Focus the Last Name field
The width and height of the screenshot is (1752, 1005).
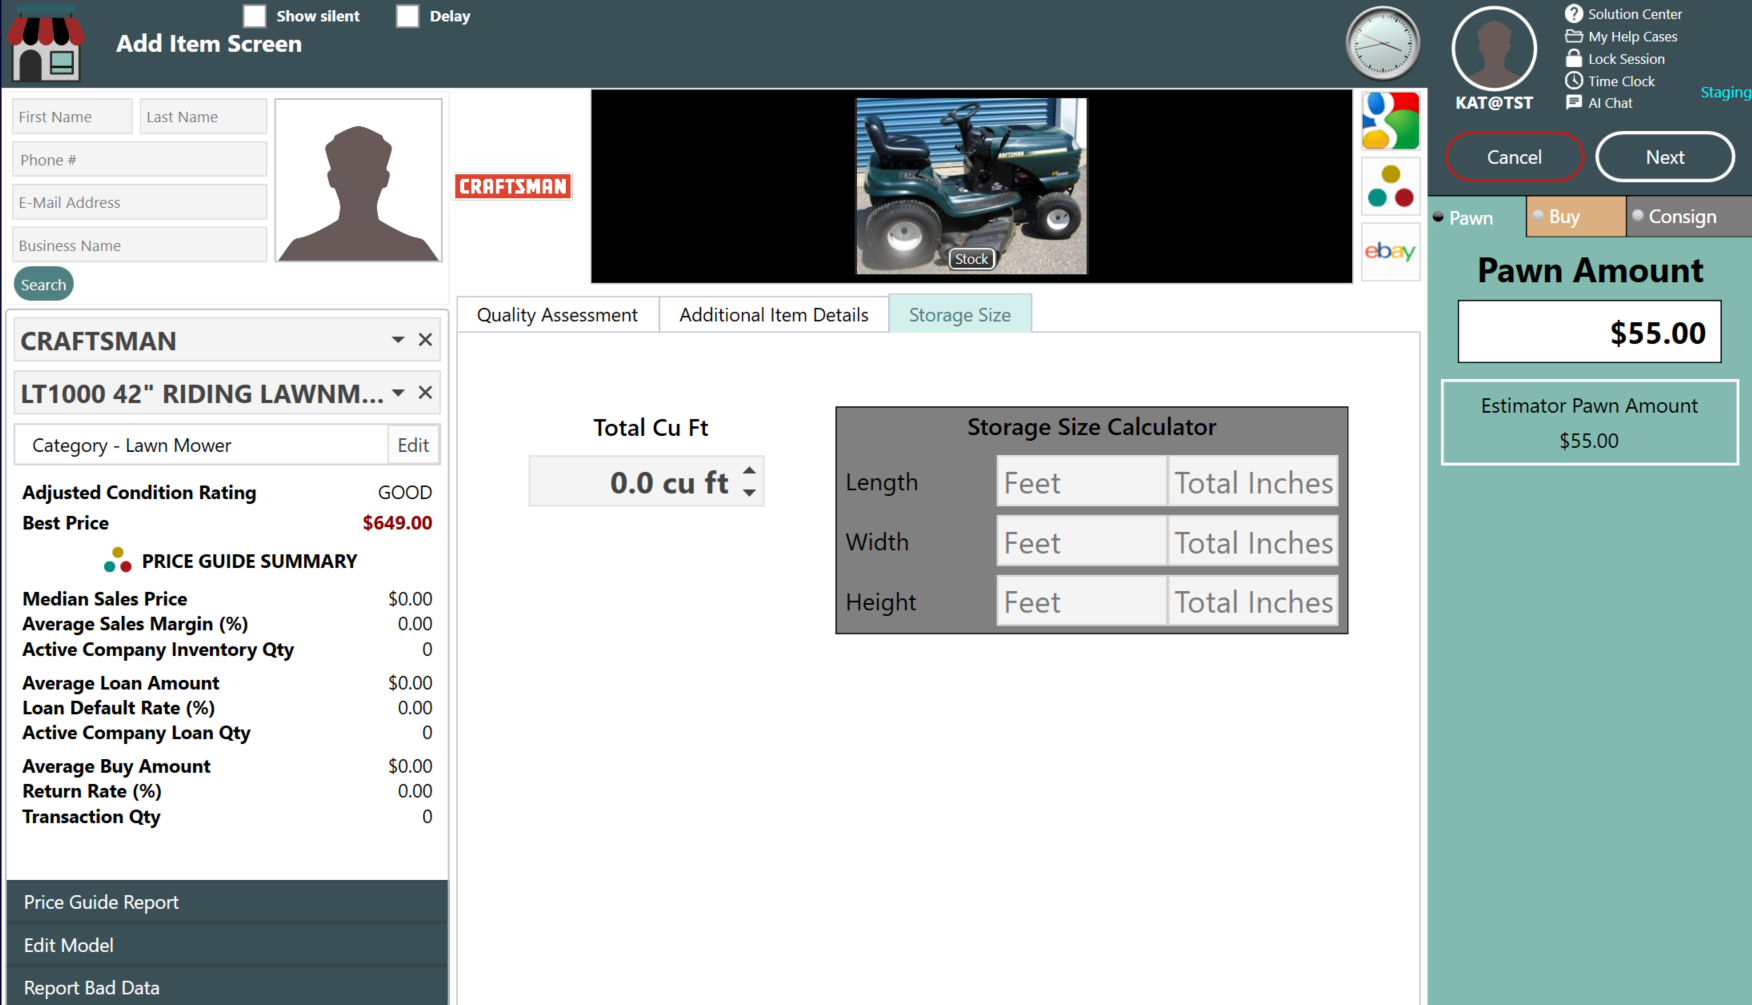point(203,116)
